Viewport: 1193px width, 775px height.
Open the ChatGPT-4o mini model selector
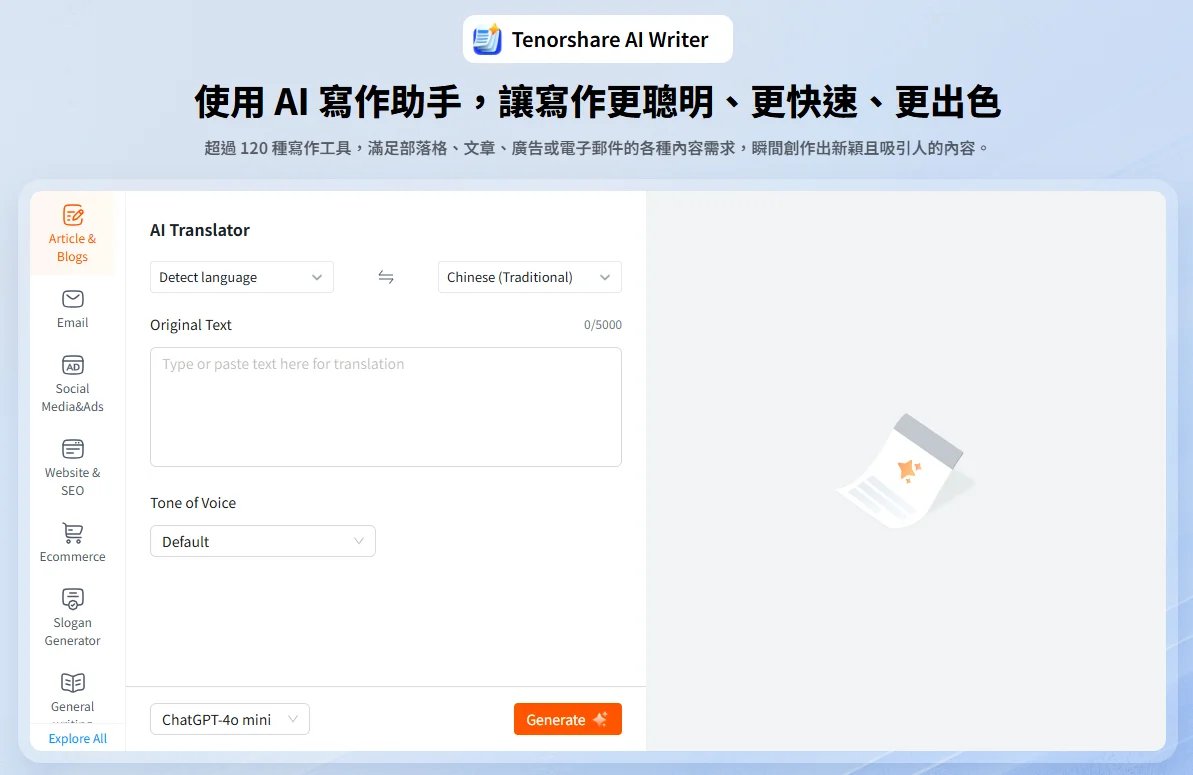click(229, 719)
